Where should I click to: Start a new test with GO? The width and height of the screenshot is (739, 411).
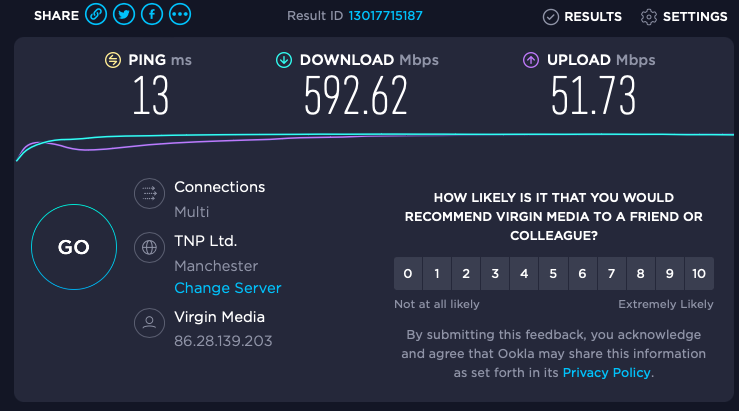coord(74,247)
